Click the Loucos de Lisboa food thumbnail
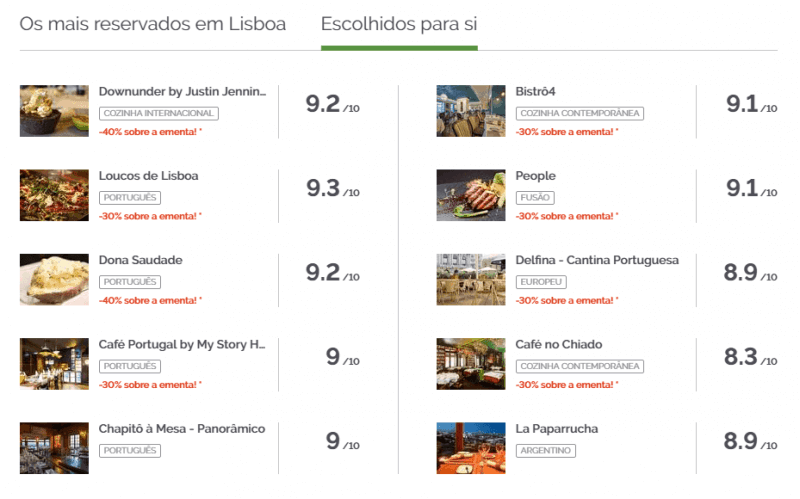Viewport: 800px width, 499px height. 54,195
